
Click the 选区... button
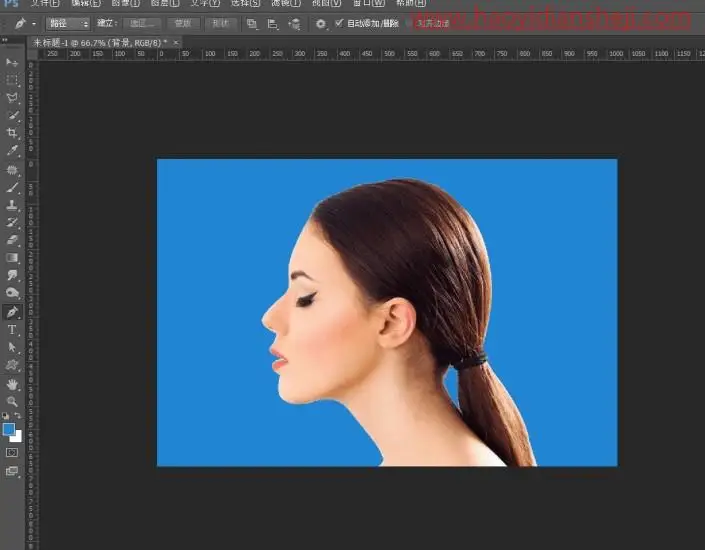click(142, 23)
